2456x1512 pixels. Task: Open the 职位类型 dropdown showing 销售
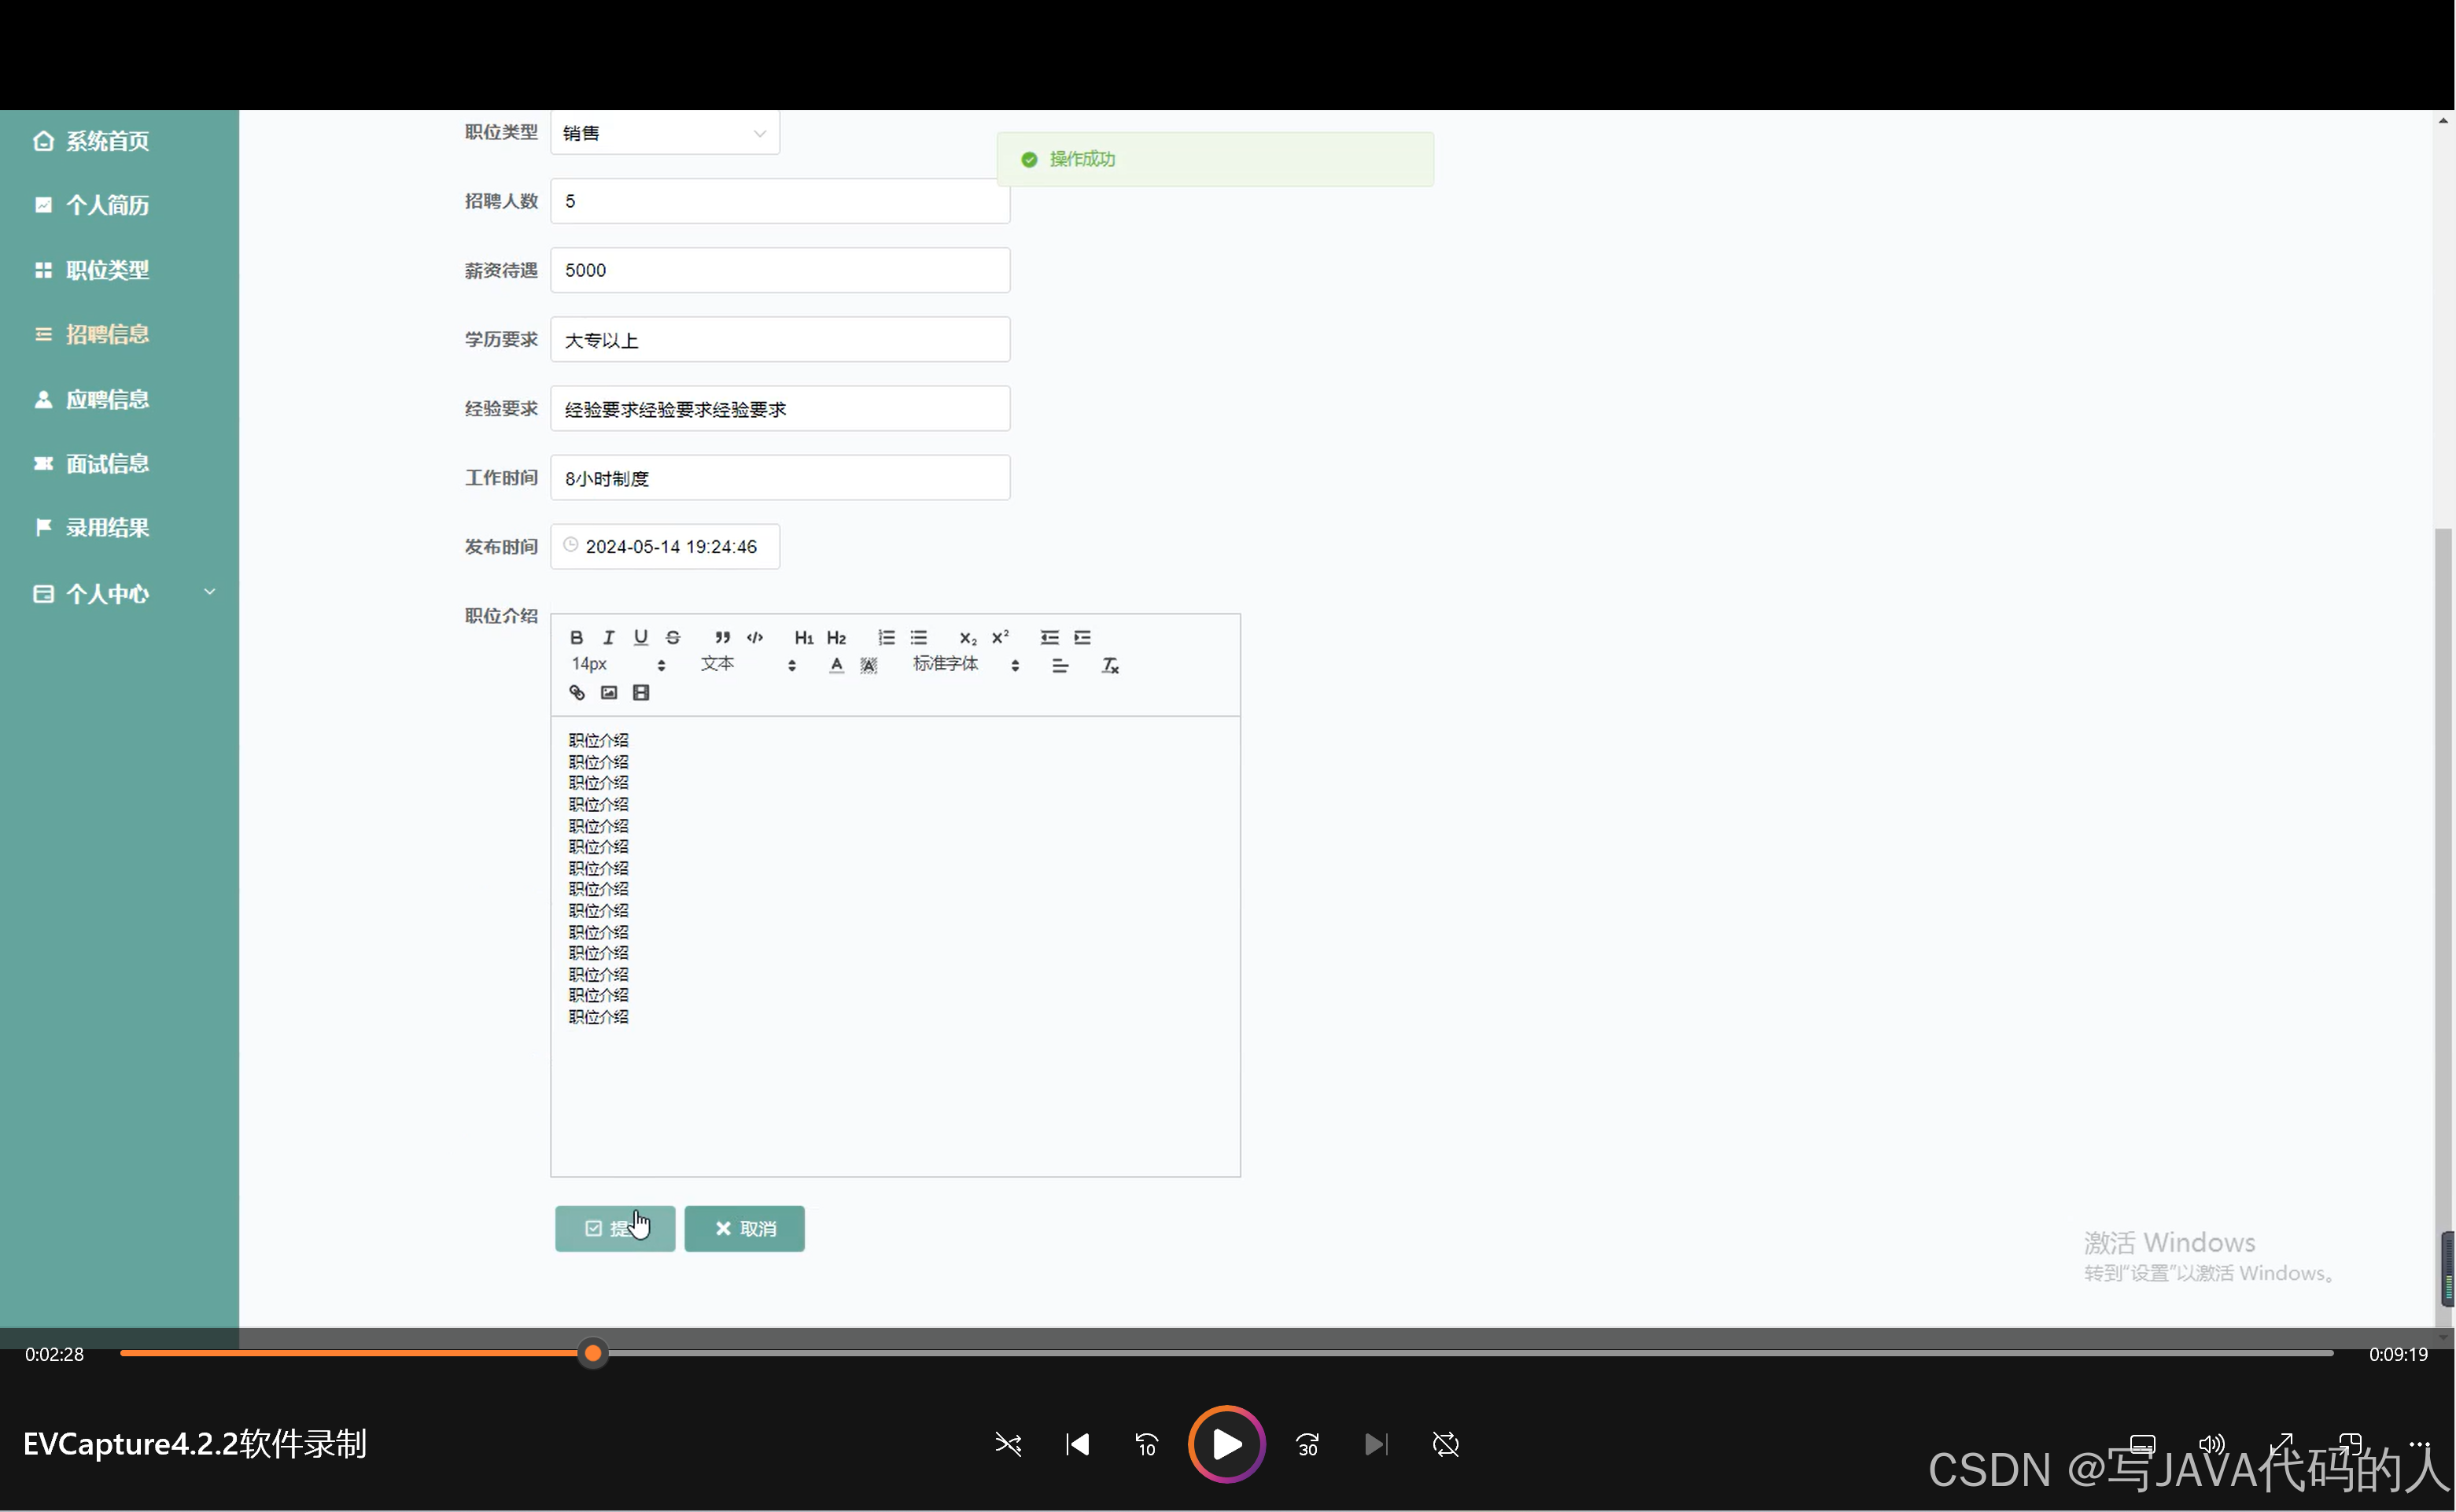(x=664, y=133)
